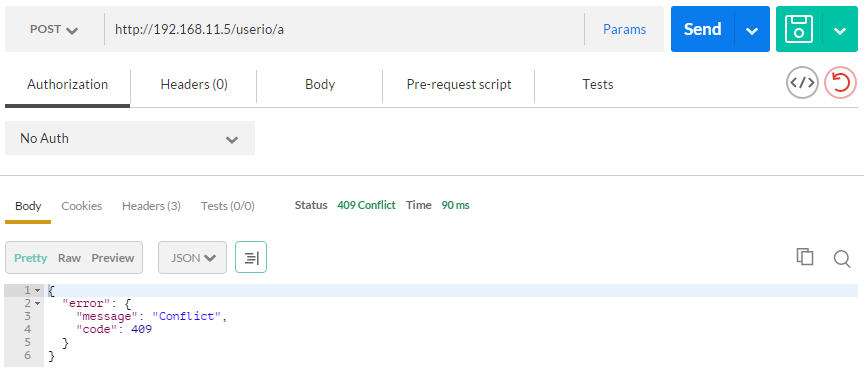Open the POST method dropdown

pyautogui.click(x=54, y=29)
